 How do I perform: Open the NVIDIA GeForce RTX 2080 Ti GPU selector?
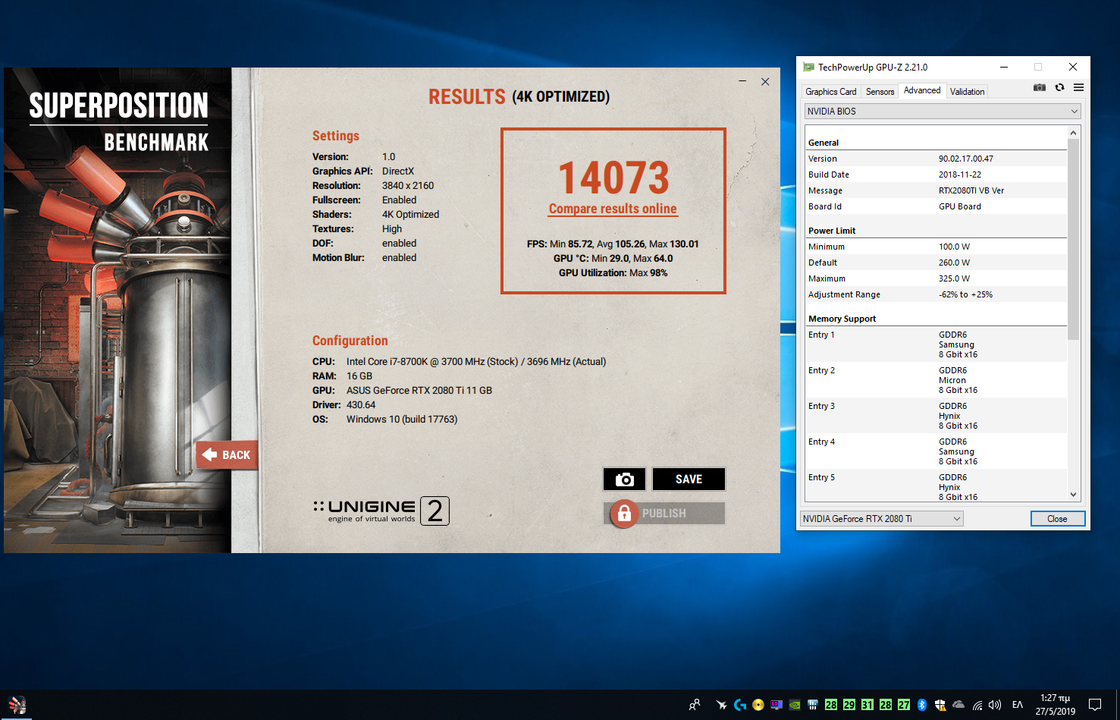pos(881,519)
